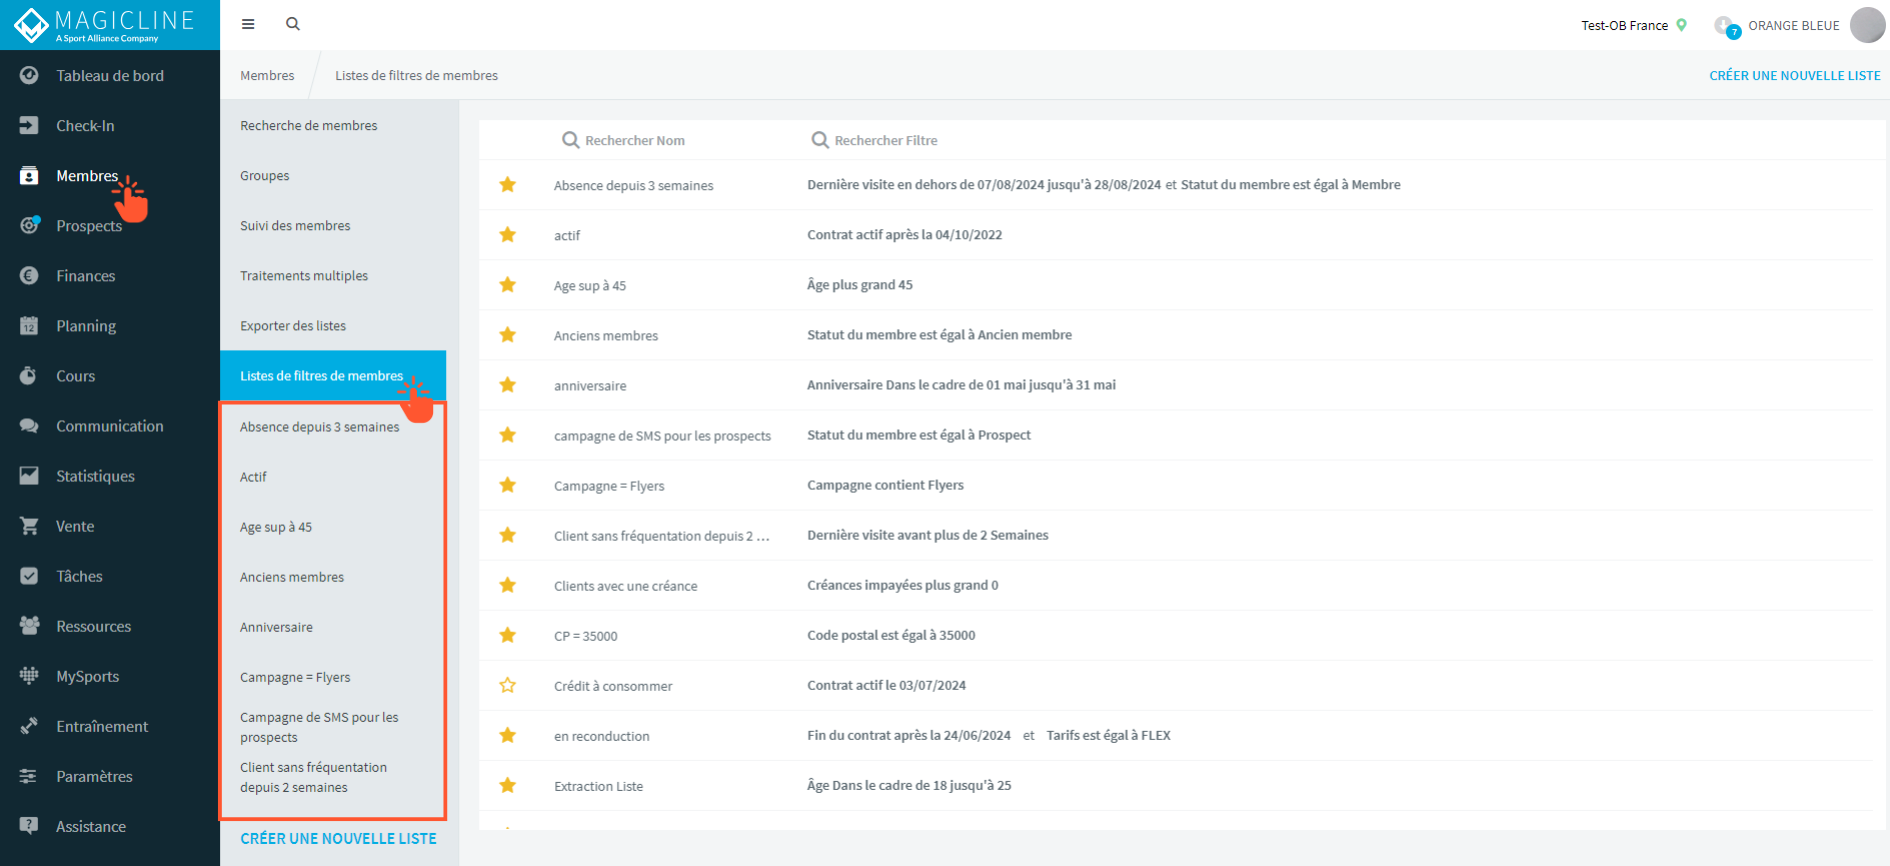Select the campagne de SMS pour les prospects row
1890x866 pixels.
point(1175,435)
